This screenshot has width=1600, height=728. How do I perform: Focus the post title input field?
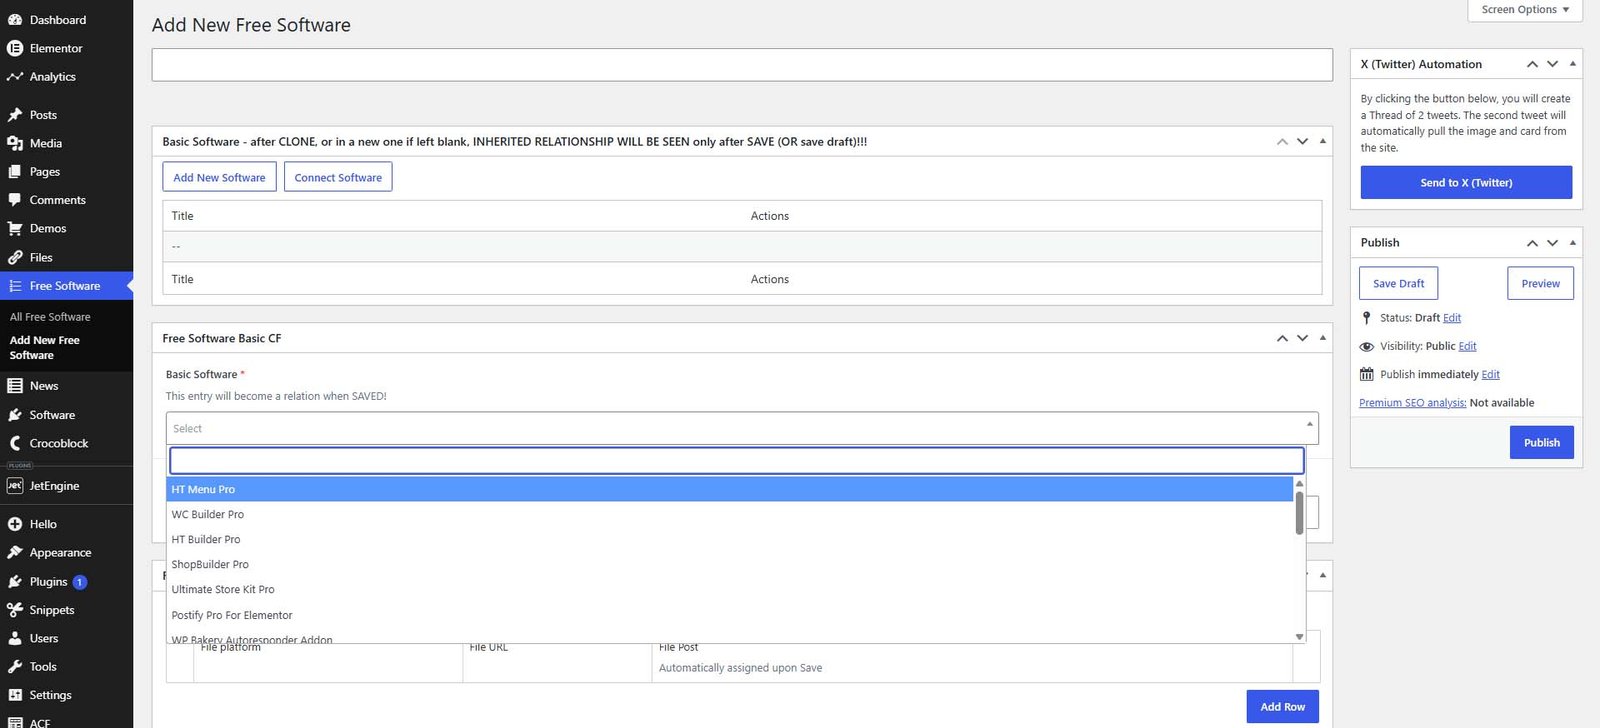[x=742, y=65]
